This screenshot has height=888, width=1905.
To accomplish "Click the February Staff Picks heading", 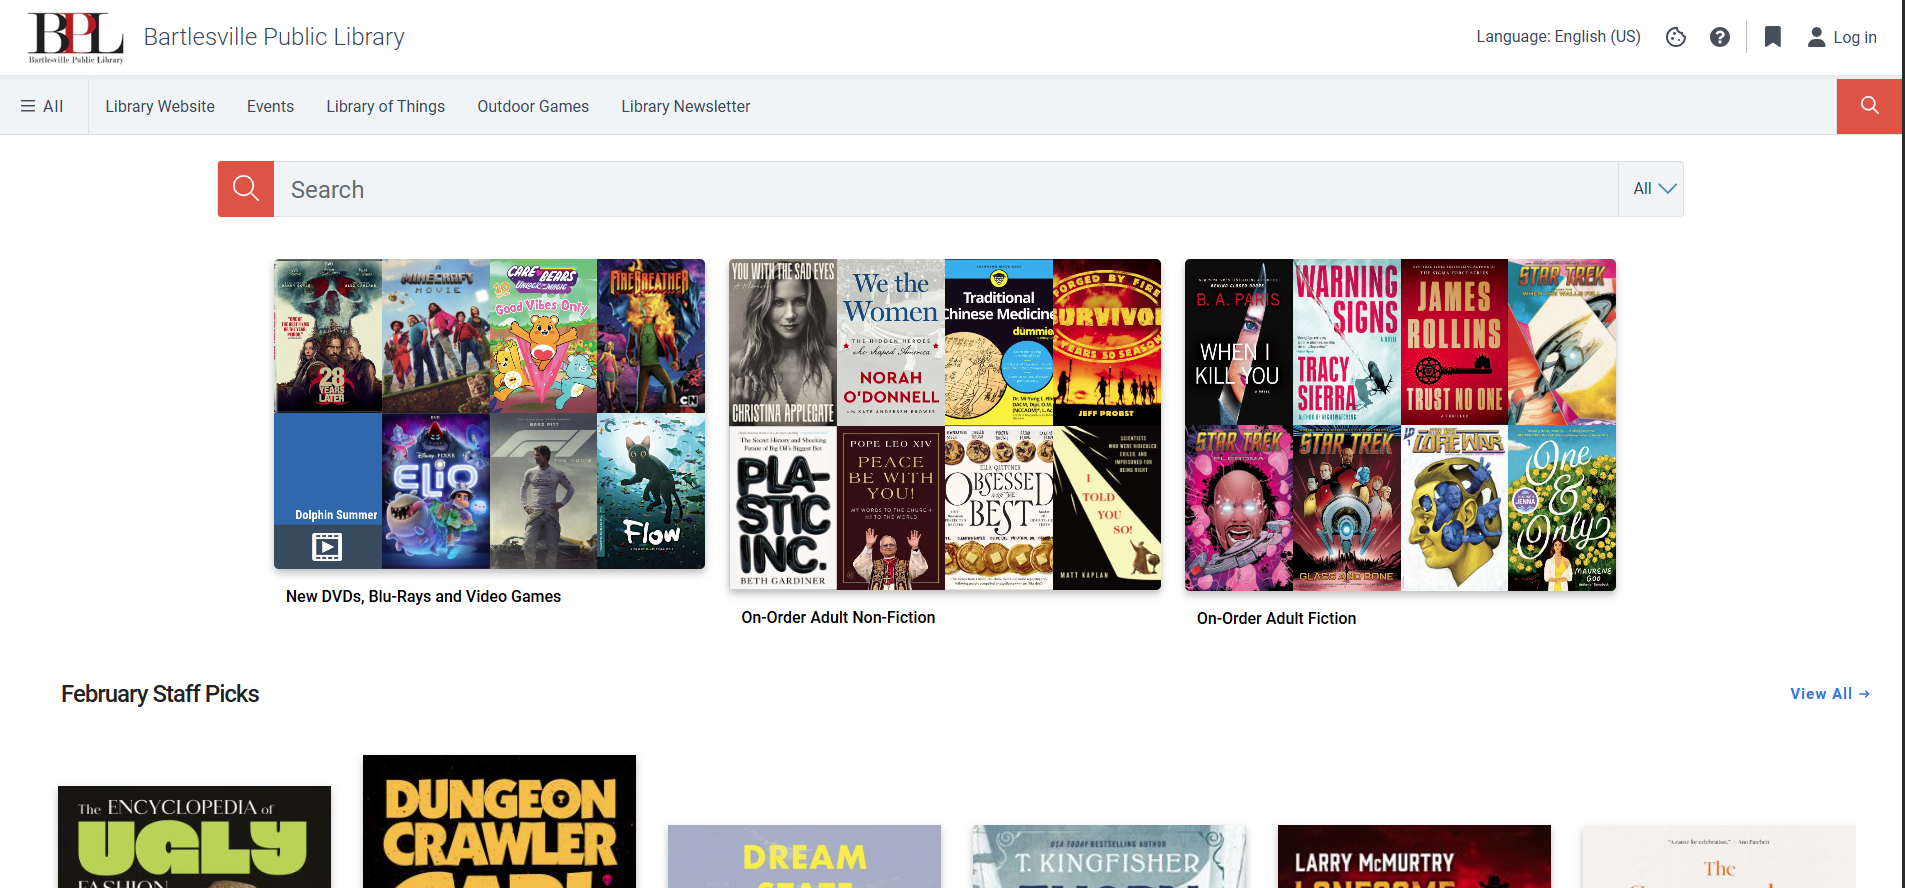I will point(160,694).
